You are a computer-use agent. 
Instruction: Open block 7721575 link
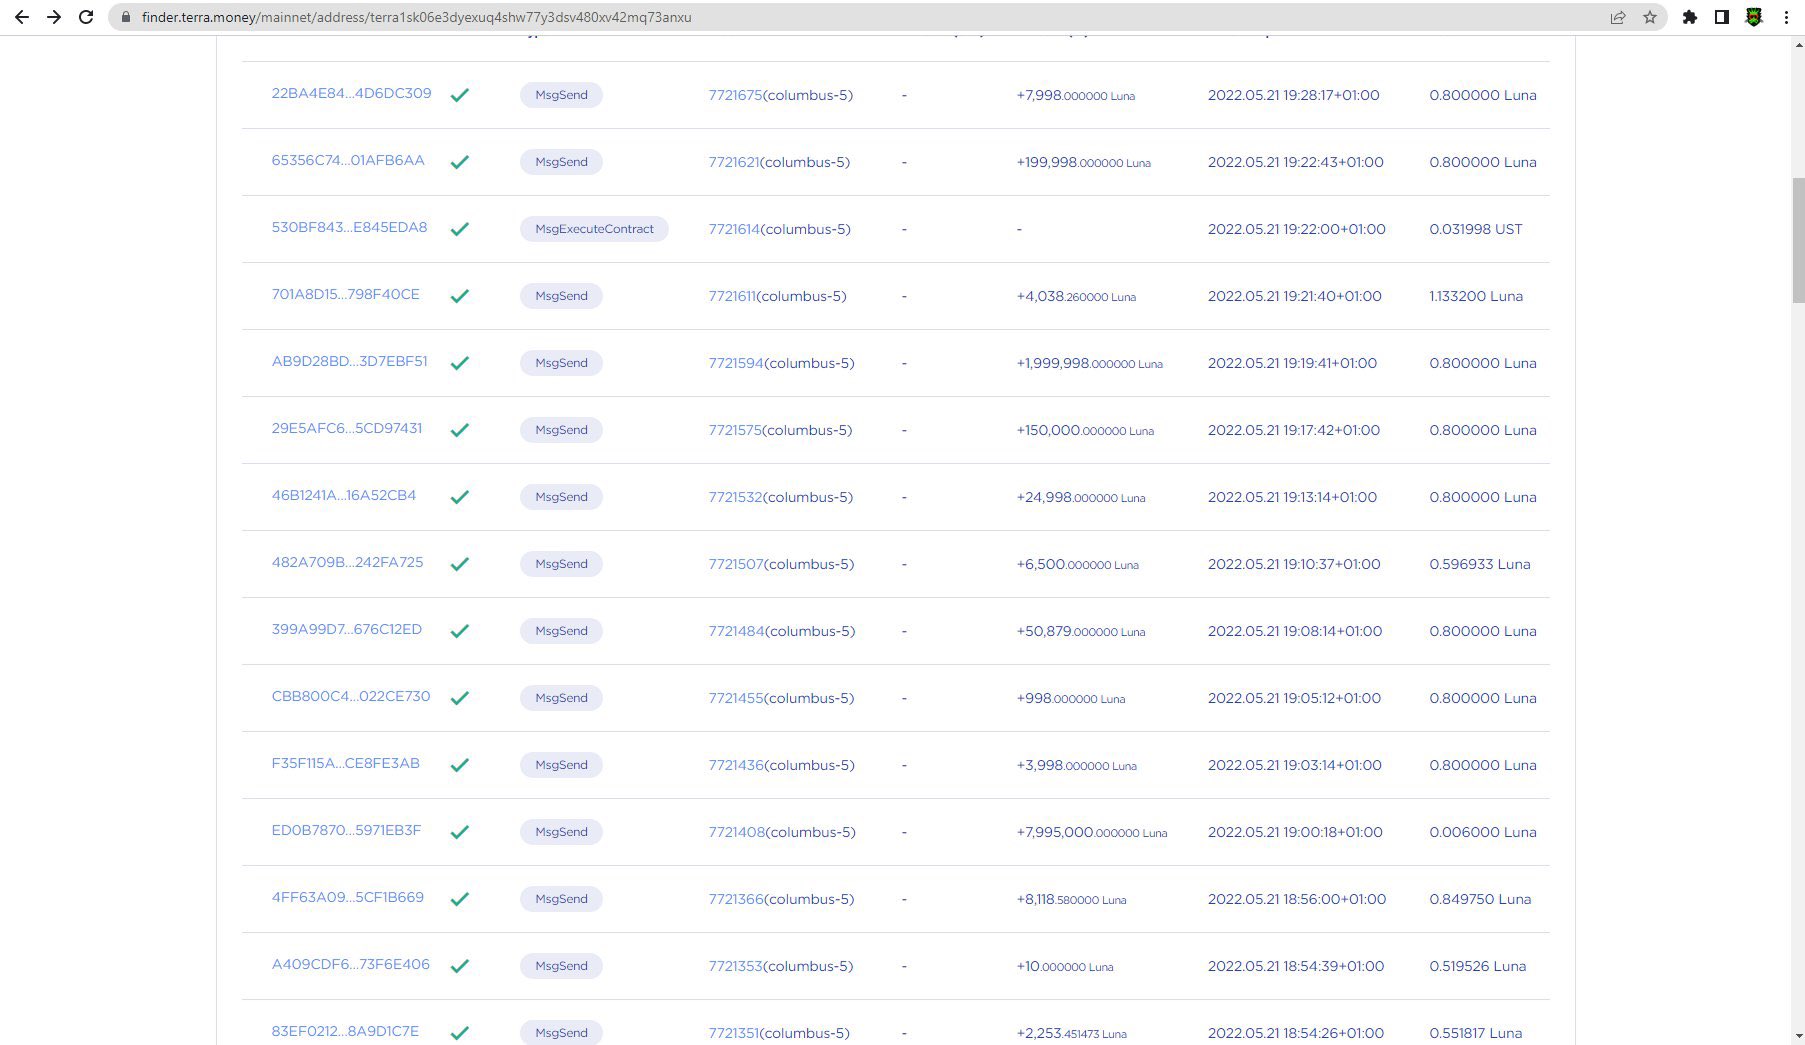point(735,430)
